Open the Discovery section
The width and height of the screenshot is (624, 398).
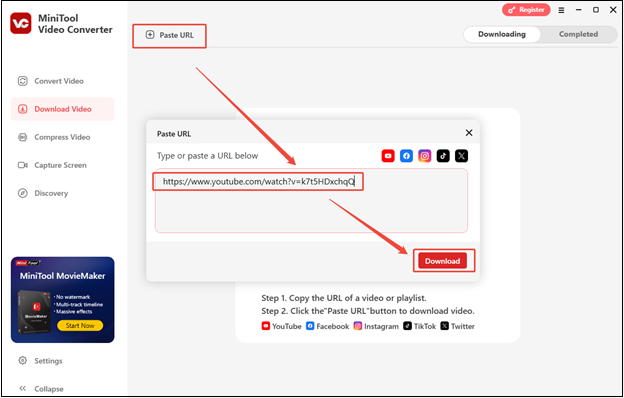pos(43,193)
